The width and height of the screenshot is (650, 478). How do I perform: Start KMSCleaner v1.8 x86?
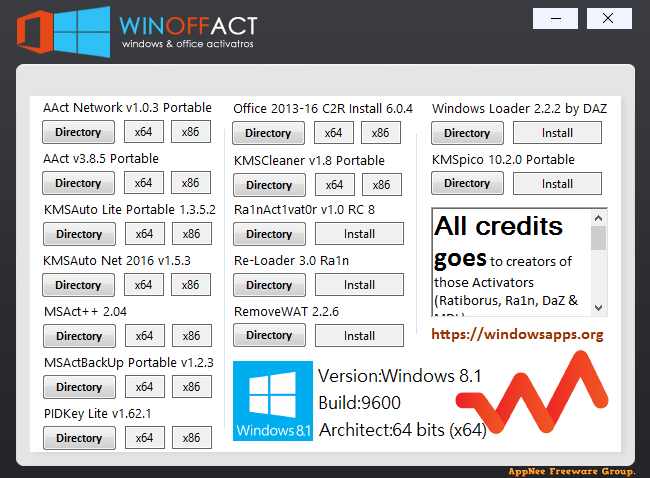[x=382, y=184]
